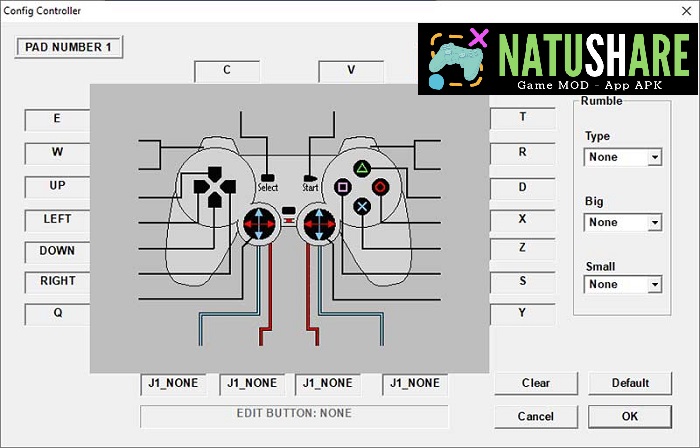700x448 pixels.
Task: Click the red circle button icon
Action: click(x=380, y=187)
